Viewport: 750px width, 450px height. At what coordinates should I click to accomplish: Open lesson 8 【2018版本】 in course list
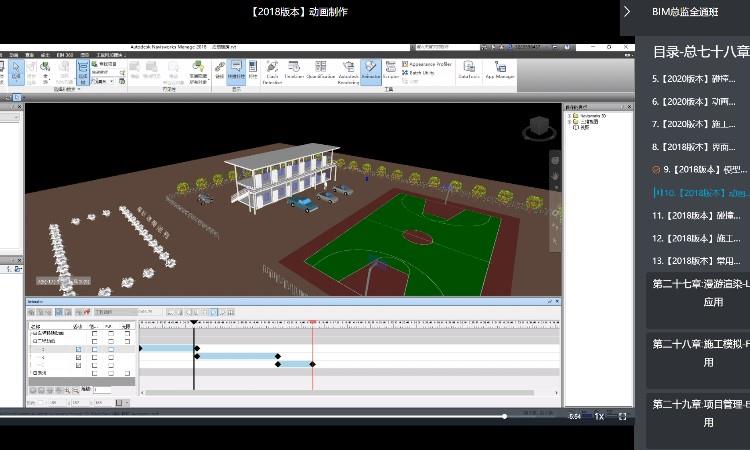pyautogui.click(x=695, y=146)
